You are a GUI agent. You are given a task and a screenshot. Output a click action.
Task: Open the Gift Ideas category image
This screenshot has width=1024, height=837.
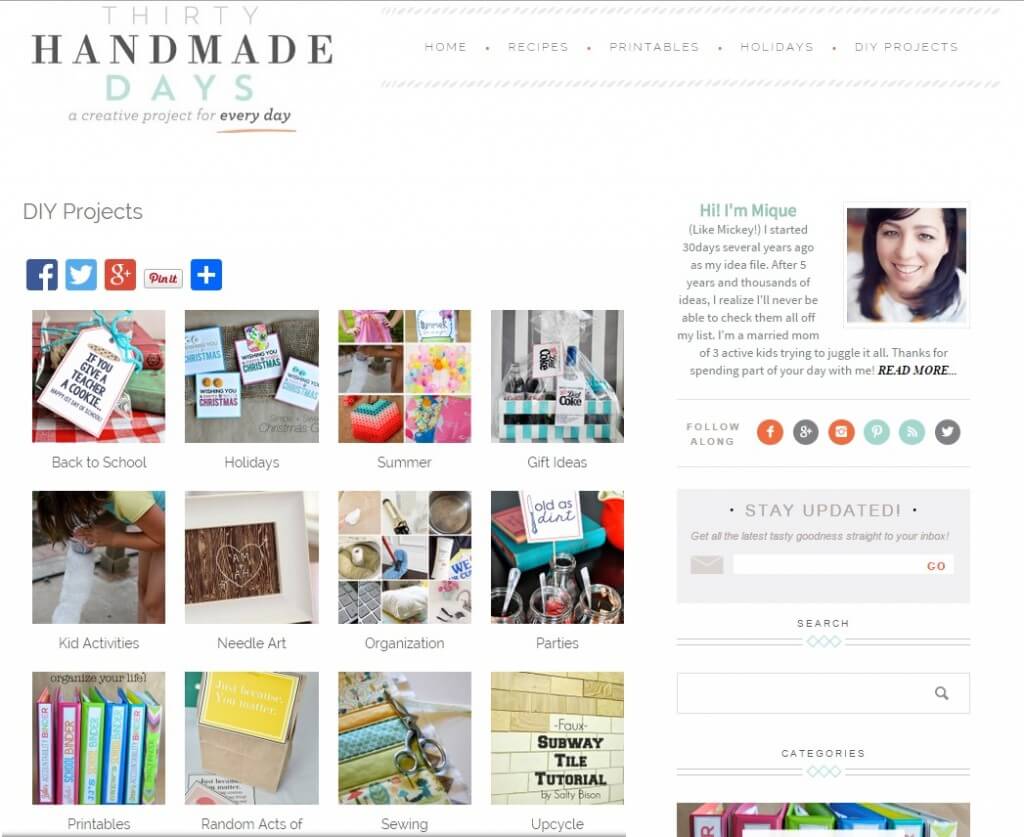(x=557, y=376)
